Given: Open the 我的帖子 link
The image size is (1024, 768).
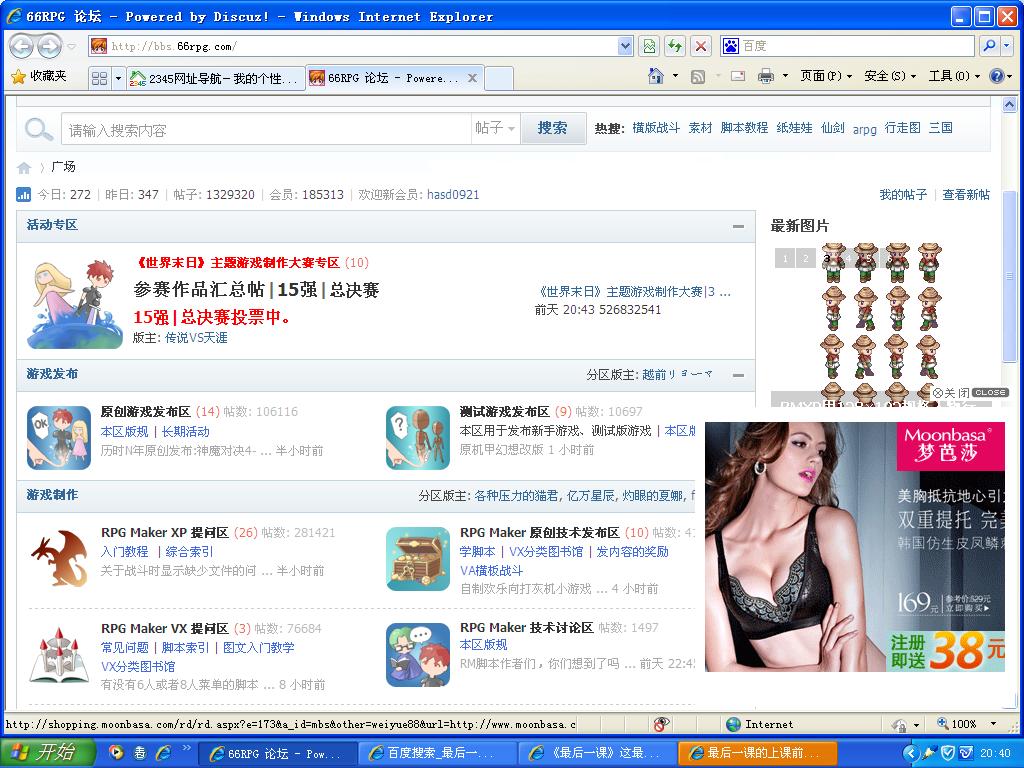Looking at the screenshot, I should click(x=903, y=195).
